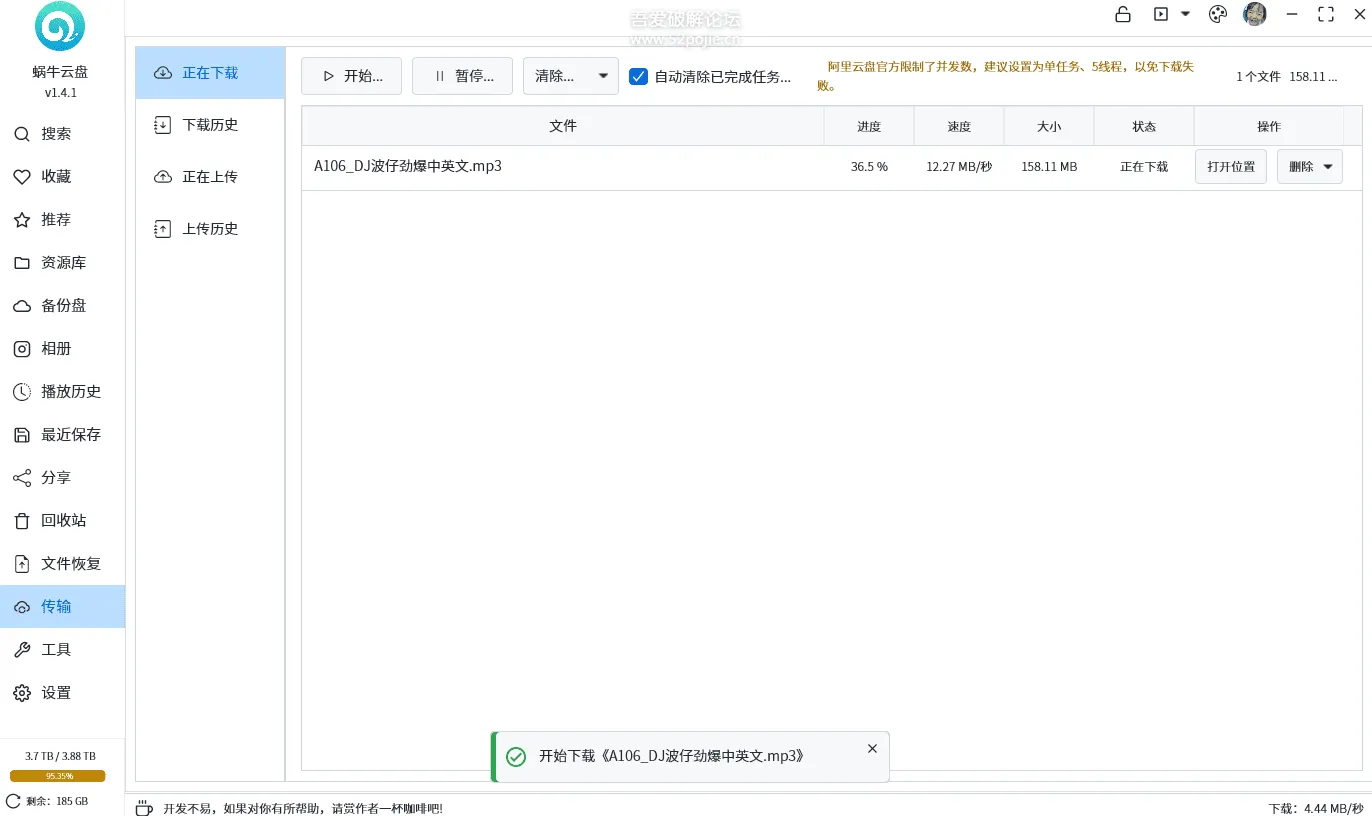Screen dimensions: 1372x816
Task: Click the storage usage bar 95.35%
Action: pyautogui.click(x=58, y=776)
